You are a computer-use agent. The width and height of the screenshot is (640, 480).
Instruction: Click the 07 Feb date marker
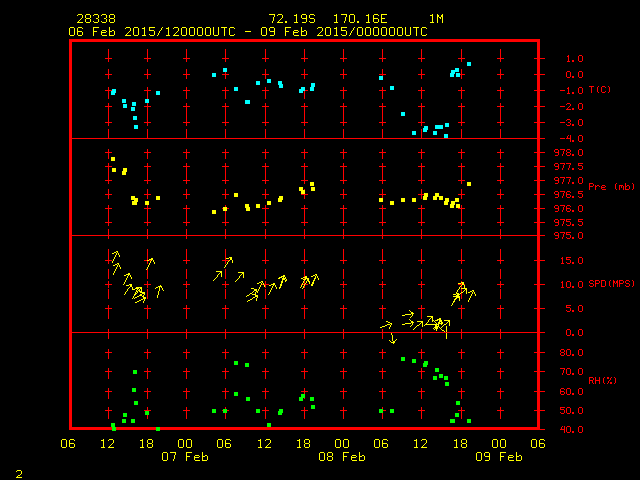tap(185, 456)
